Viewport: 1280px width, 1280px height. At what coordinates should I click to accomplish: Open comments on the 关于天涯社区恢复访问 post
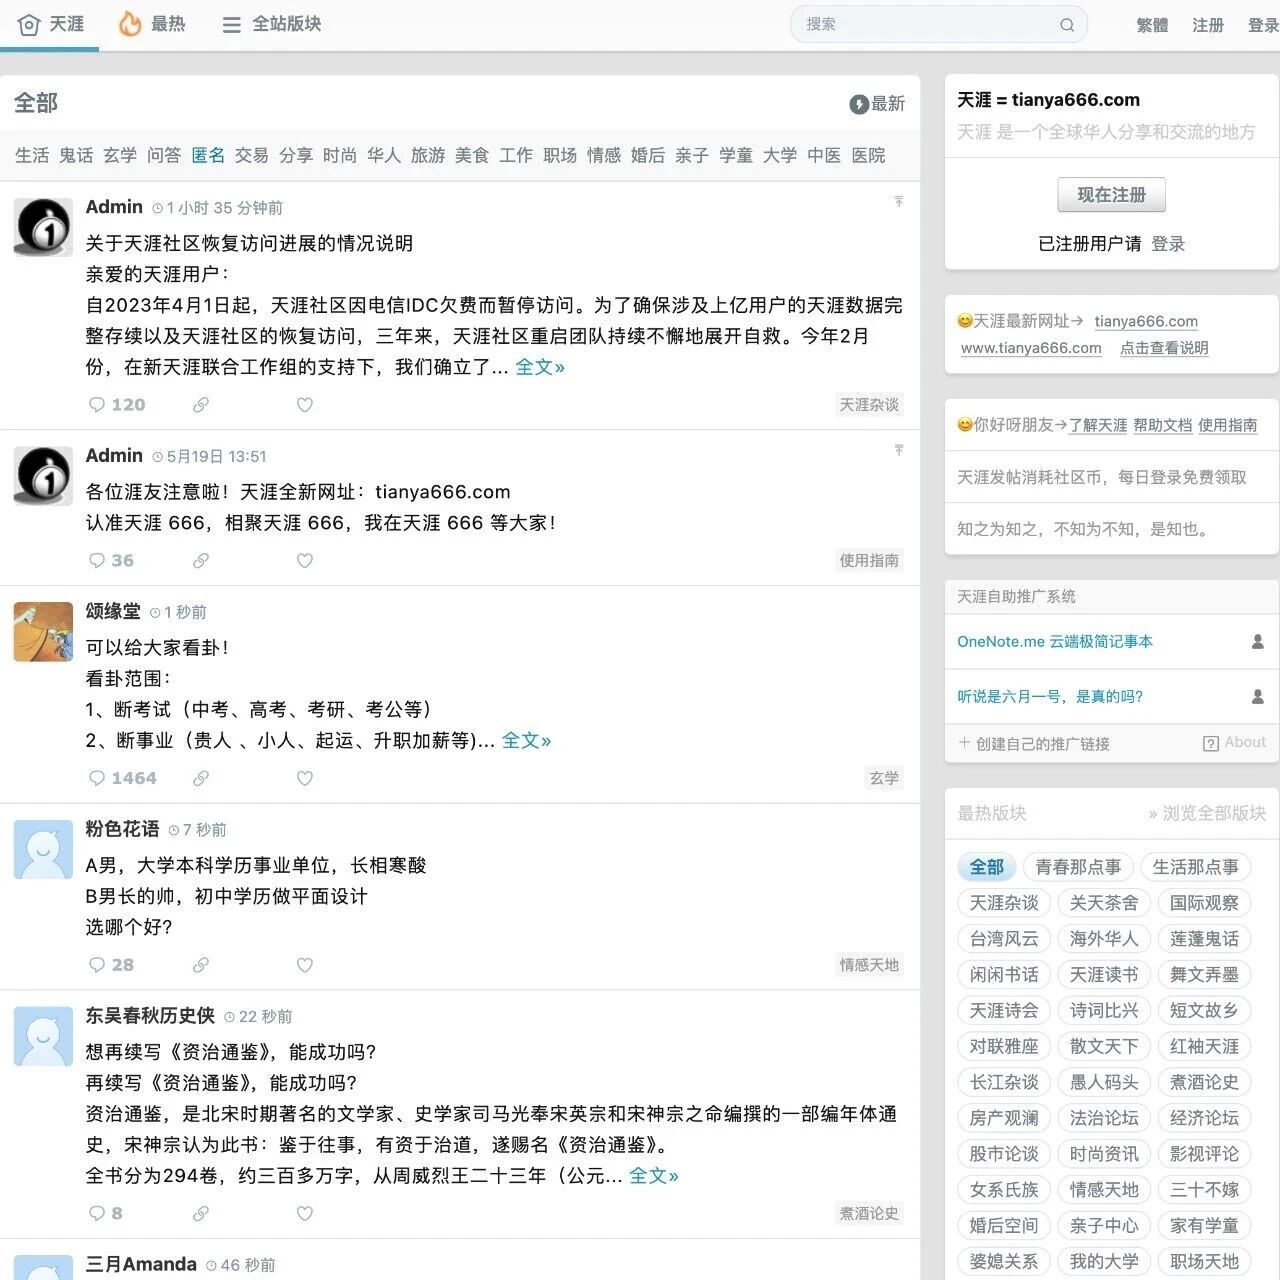click(x=117, y=405)
